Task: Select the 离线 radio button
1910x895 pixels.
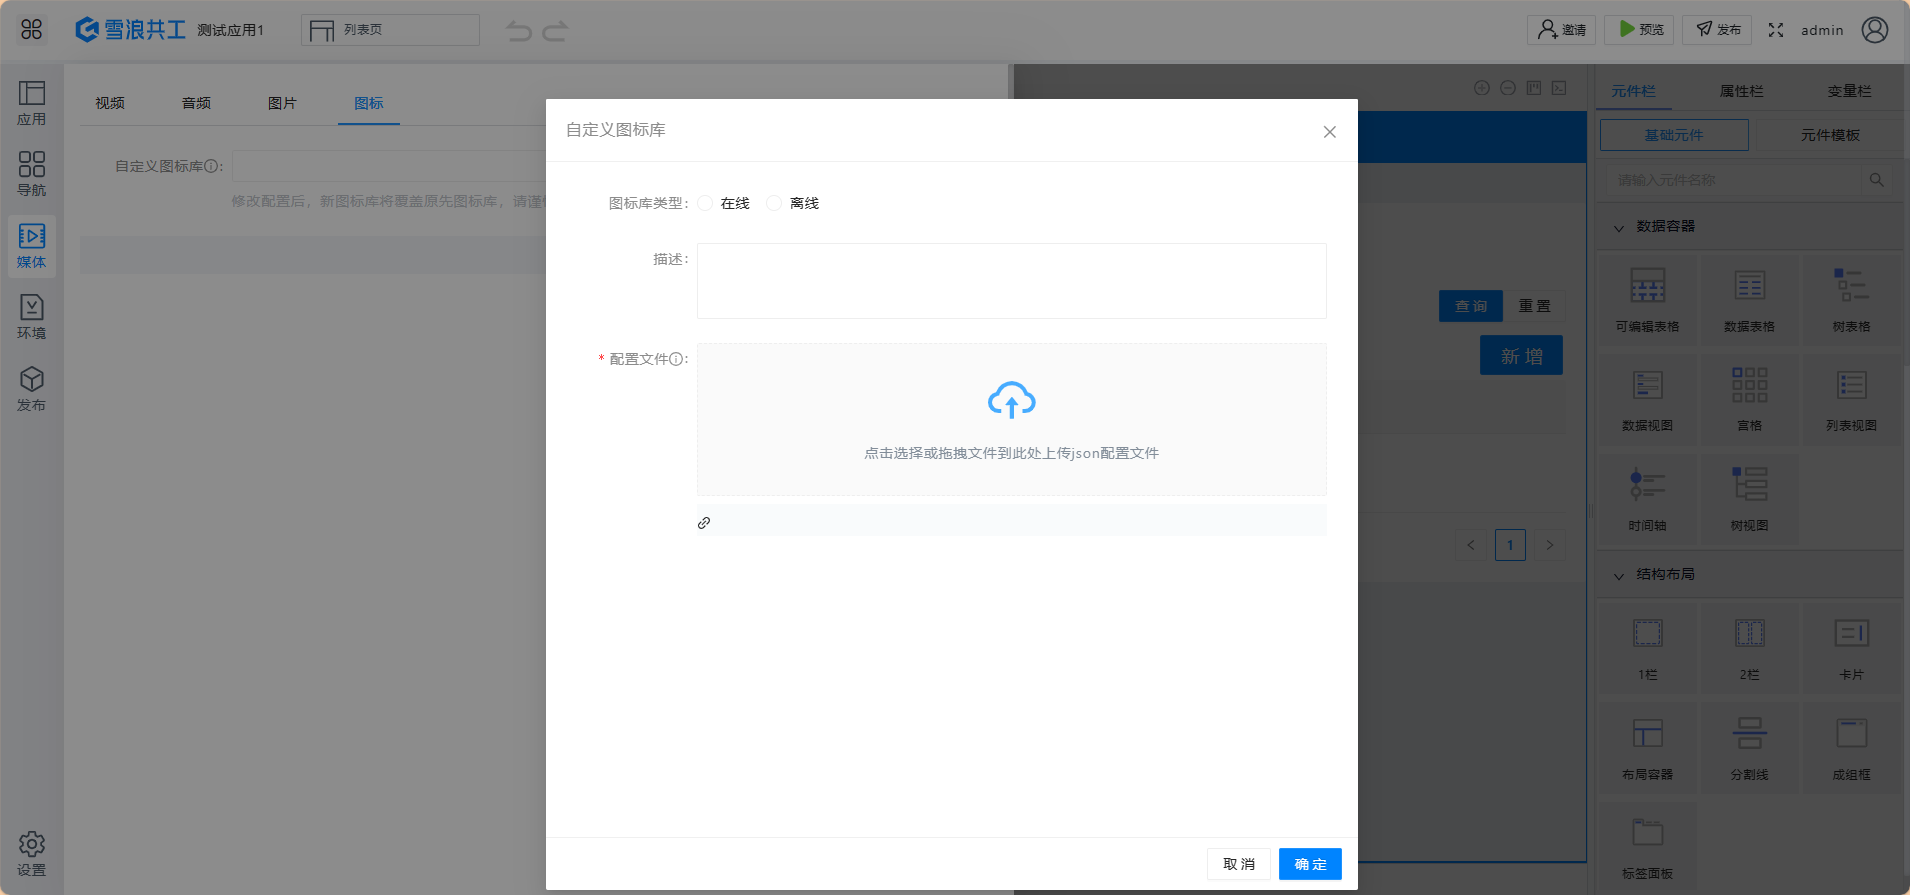Action: 774,203
